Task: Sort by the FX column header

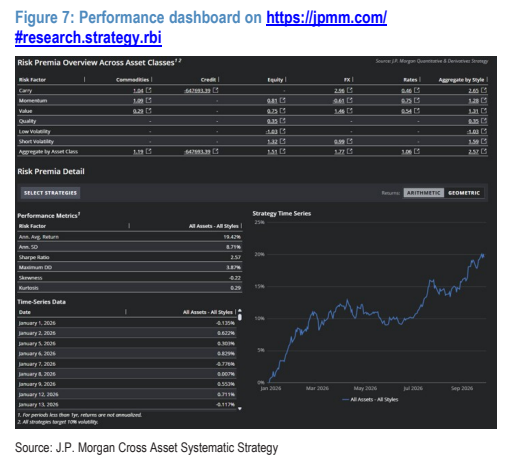Action: pos(347,80)
